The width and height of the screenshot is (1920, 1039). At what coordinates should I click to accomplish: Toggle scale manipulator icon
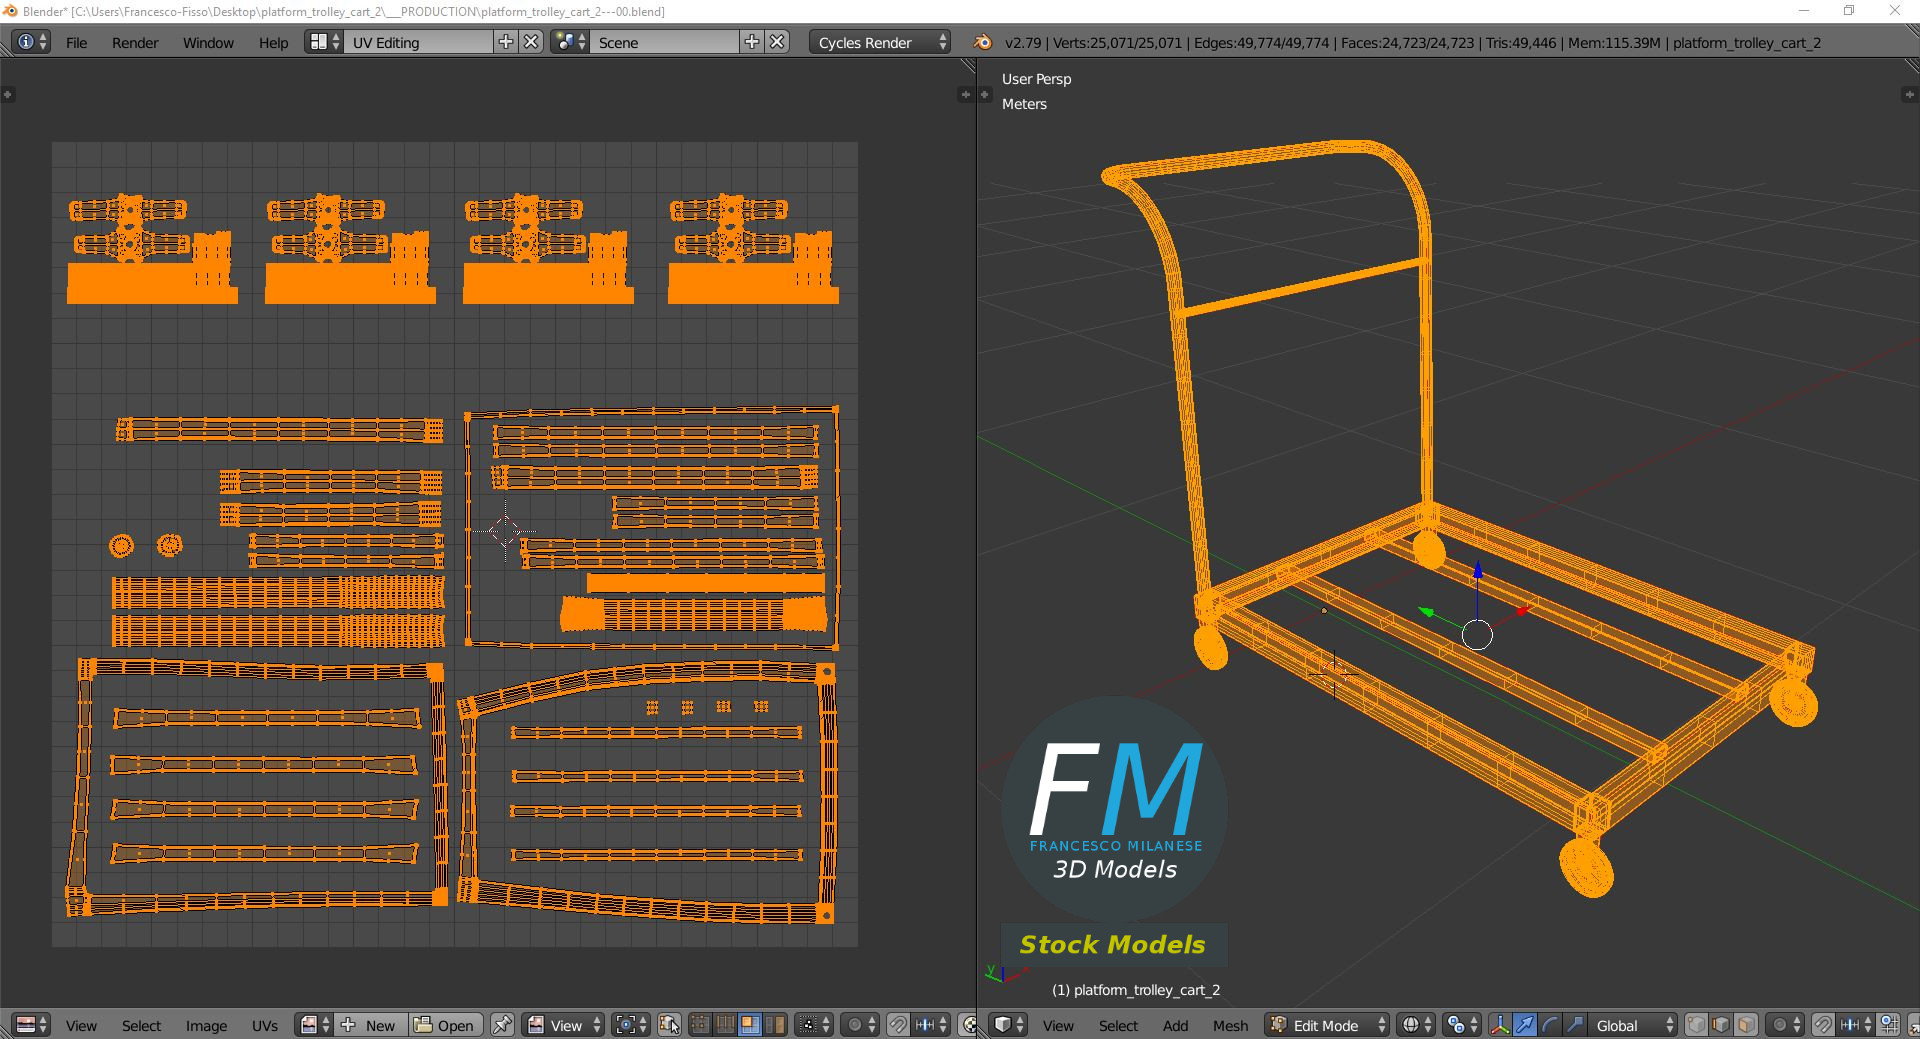(x=1575, y=1025)
